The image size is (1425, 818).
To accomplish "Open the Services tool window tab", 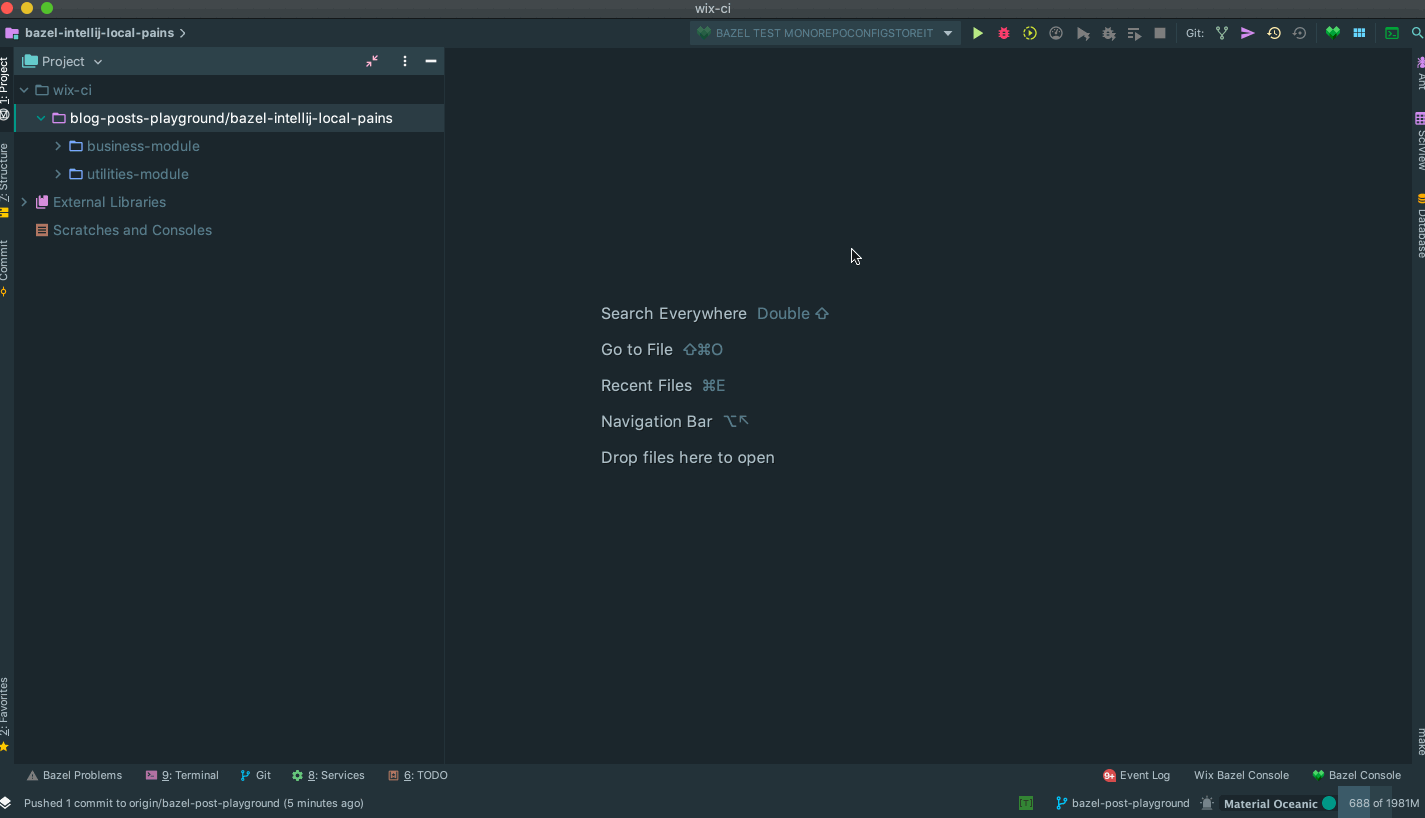I will [328, 775].
